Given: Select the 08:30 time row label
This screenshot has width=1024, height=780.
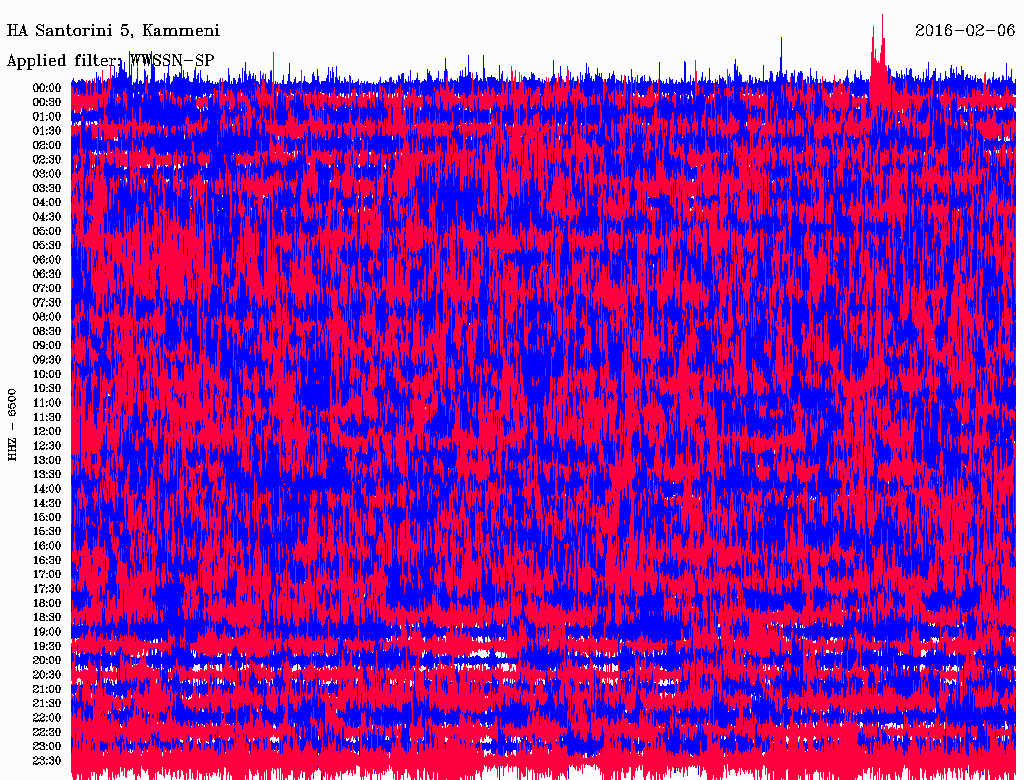Looking at the screenshot, I should point(46,331).
